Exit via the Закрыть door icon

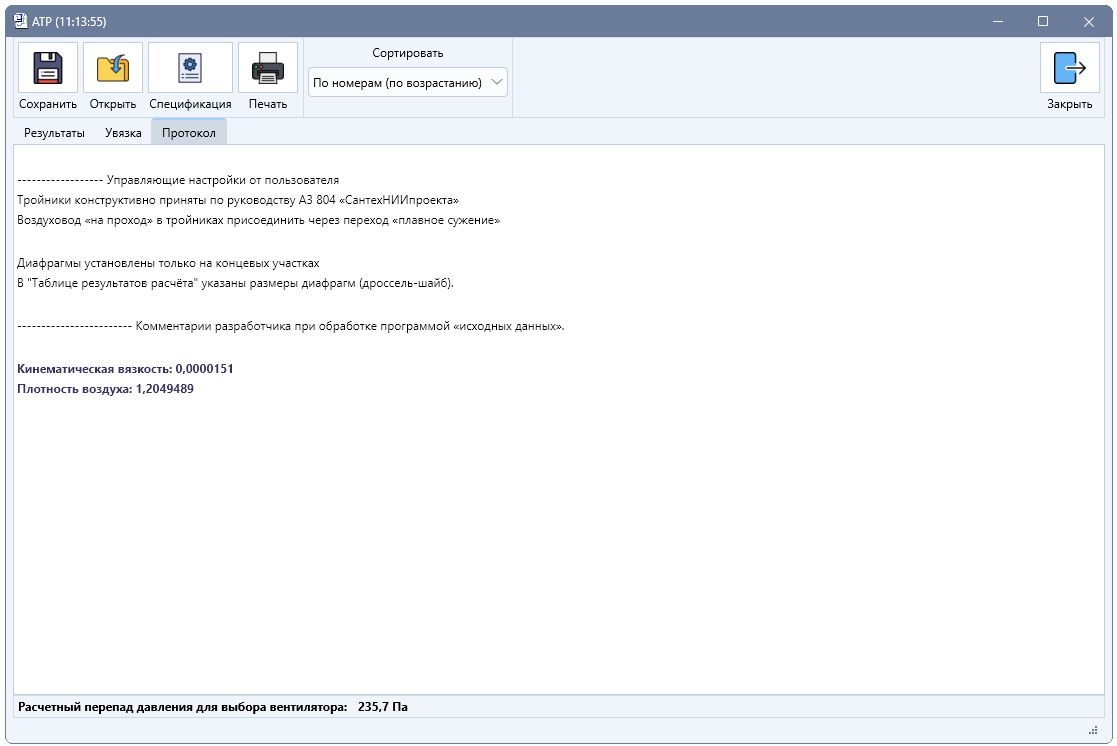1069,68
